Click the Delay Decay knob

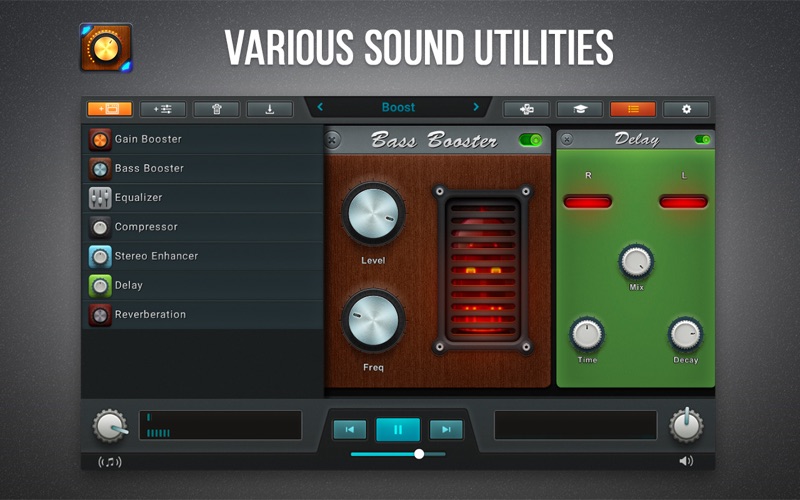point(685,334)
